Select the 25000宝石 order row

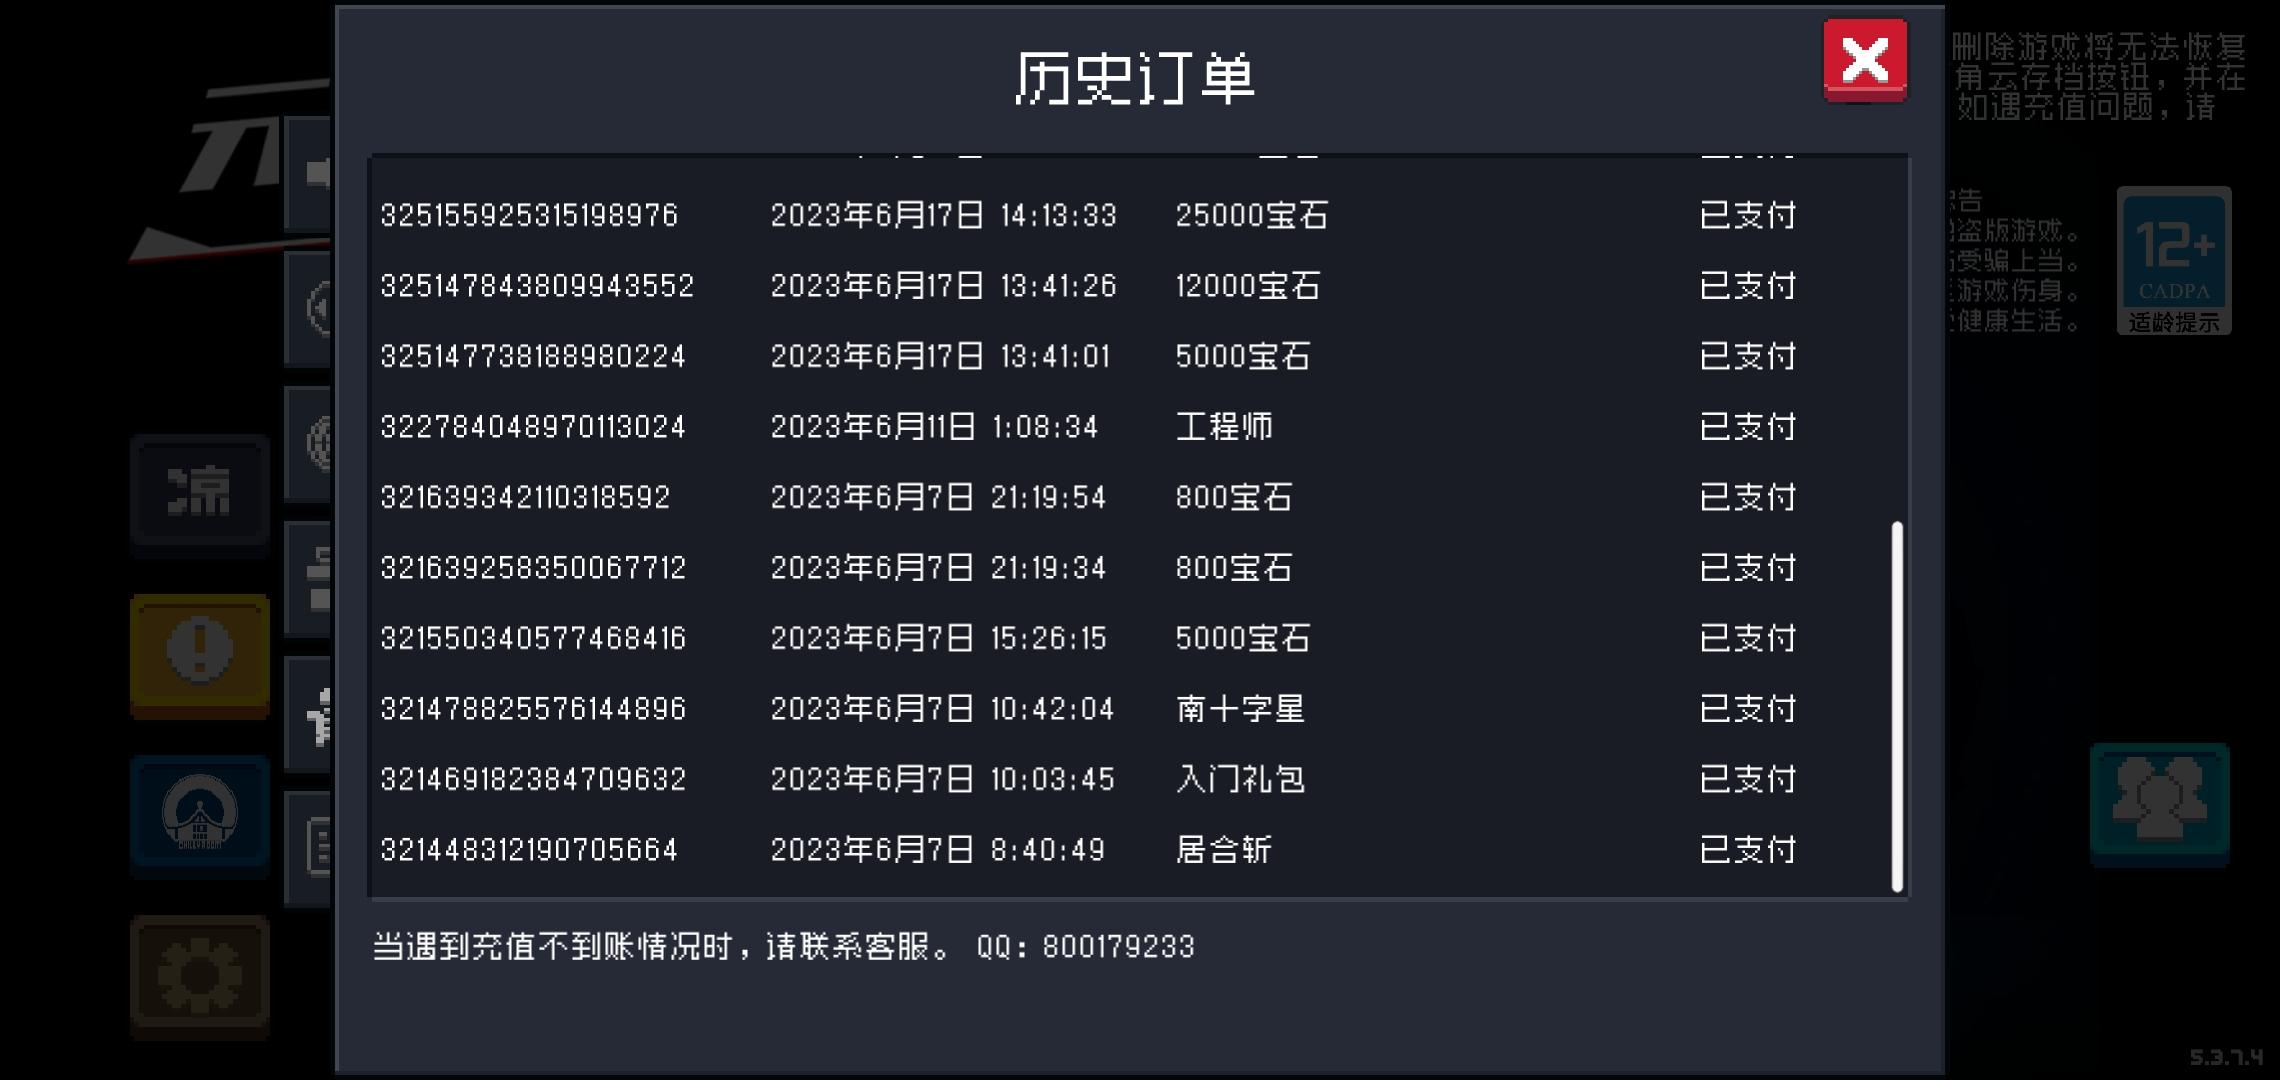1138,215
